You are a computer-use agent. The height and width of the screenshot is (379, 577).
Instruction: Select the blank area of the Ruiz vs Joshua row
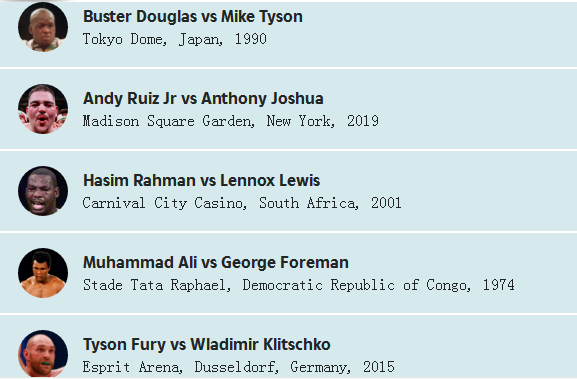click(x=478, y=109)
